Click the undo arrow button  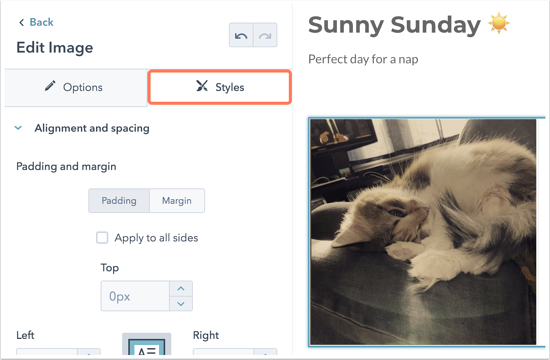pos(241,35)
